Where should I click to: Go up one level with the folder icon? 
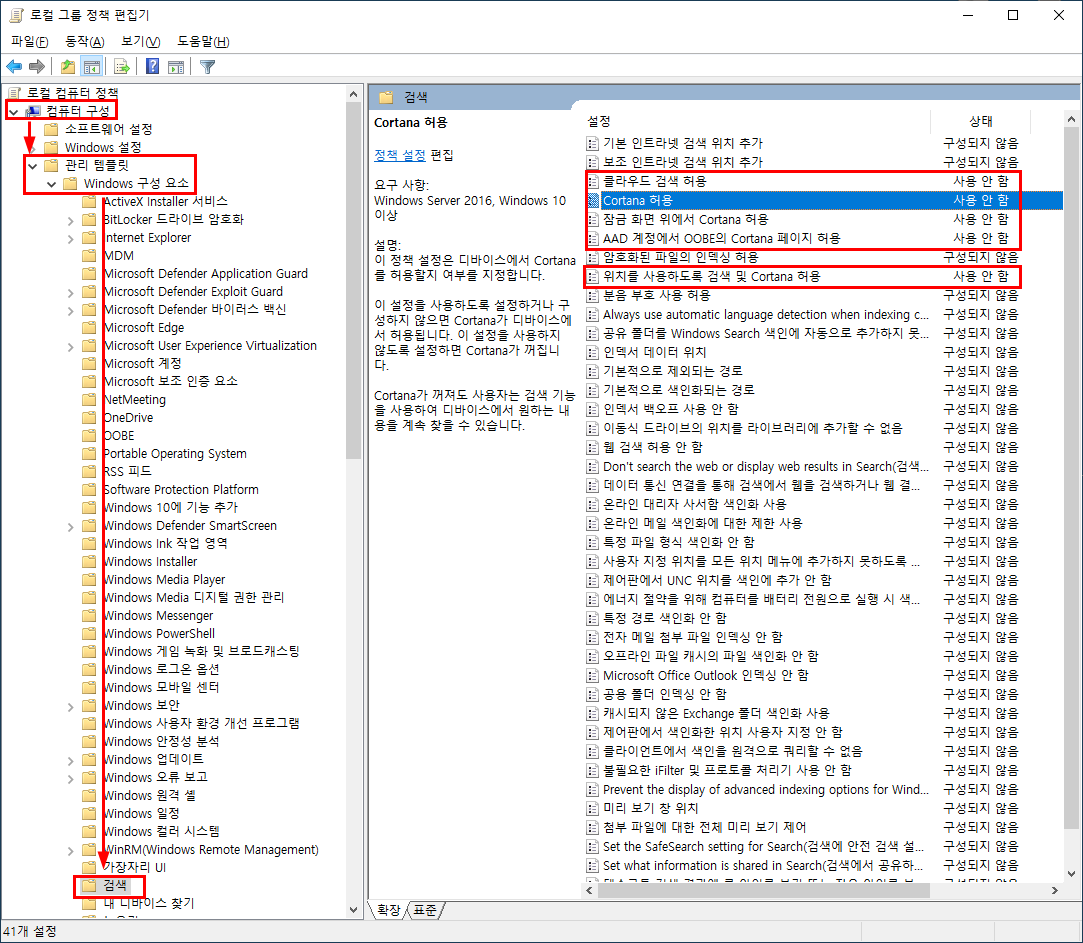(67, 67)
